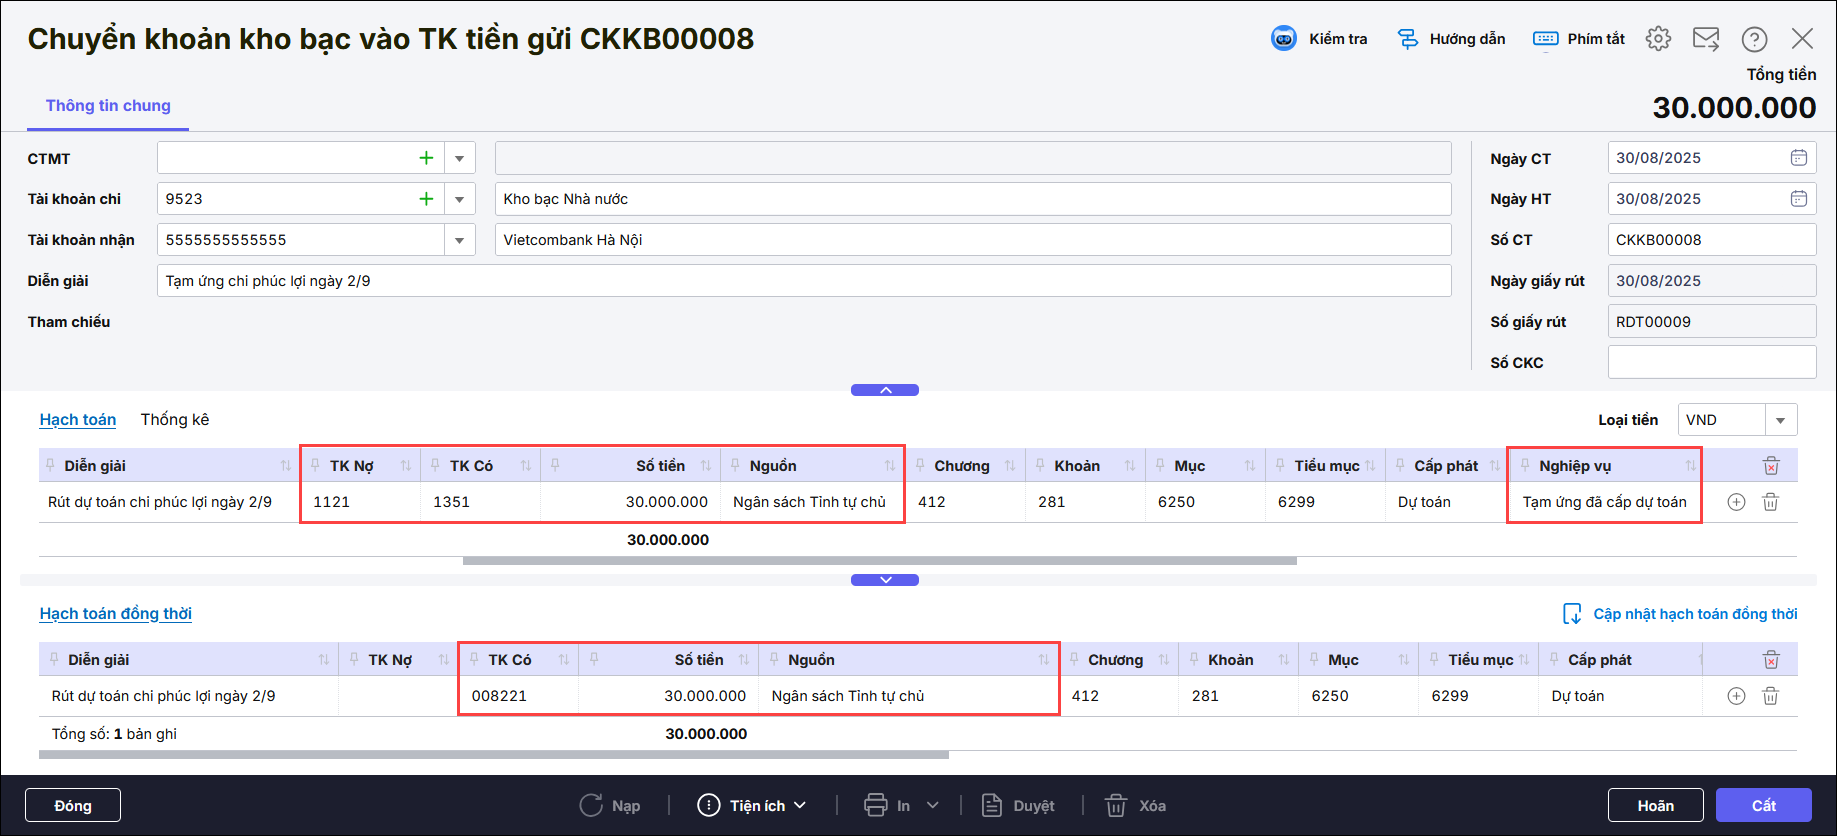Click green plus next to Tài khoản chi

(426, 199)
